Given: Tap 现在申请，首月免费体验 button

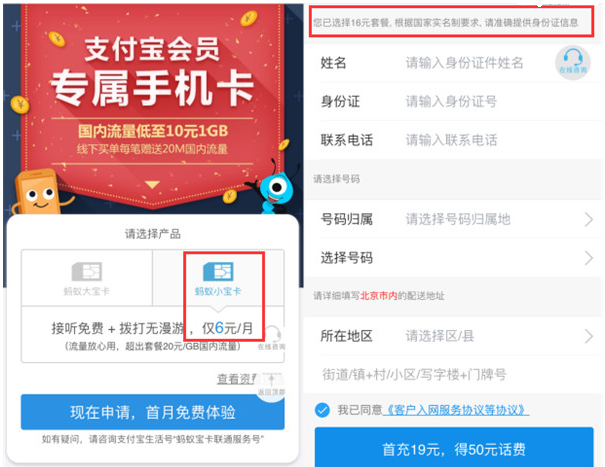Looking at the screenshot, I should pos(152,412).
